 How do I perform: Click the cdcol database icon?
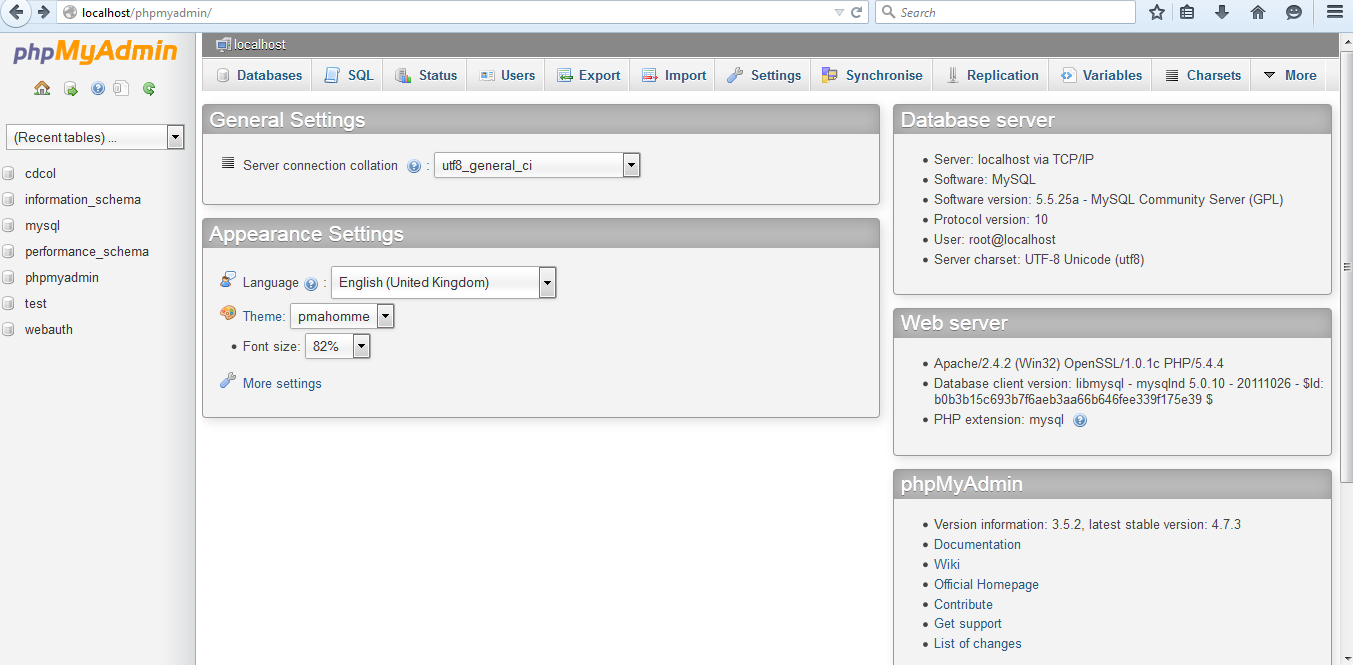click(9, 173)
